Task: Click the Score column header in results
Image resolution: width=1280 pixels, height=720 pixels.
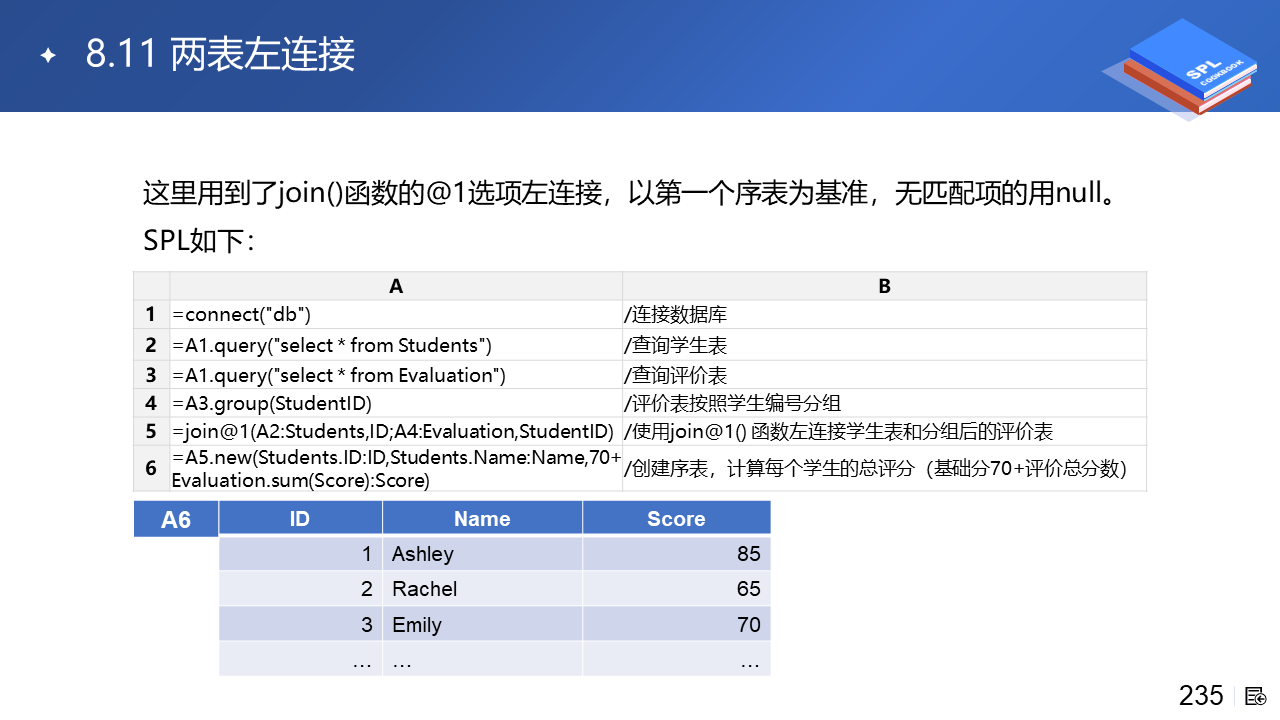Action: click(x=676, y=518)
